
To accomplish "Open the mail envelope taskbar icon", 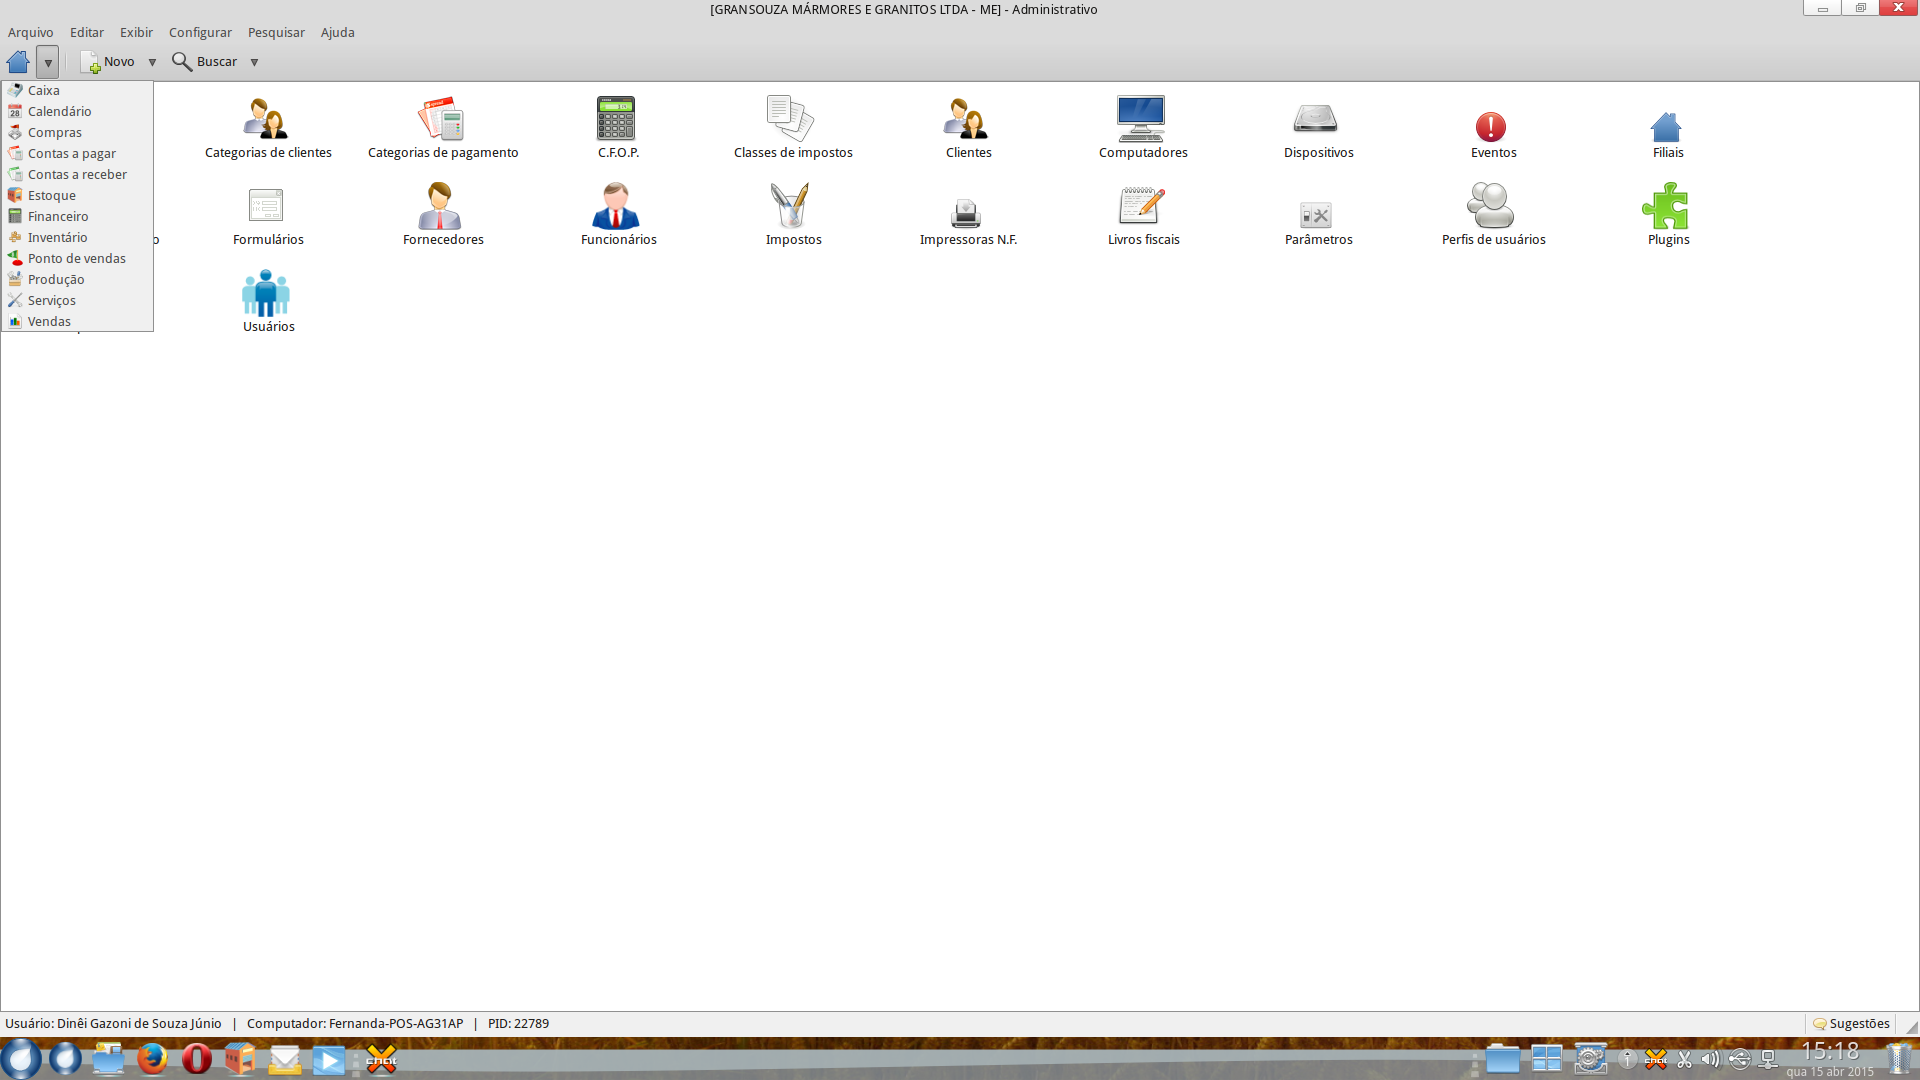I will tap(284, 1058).
